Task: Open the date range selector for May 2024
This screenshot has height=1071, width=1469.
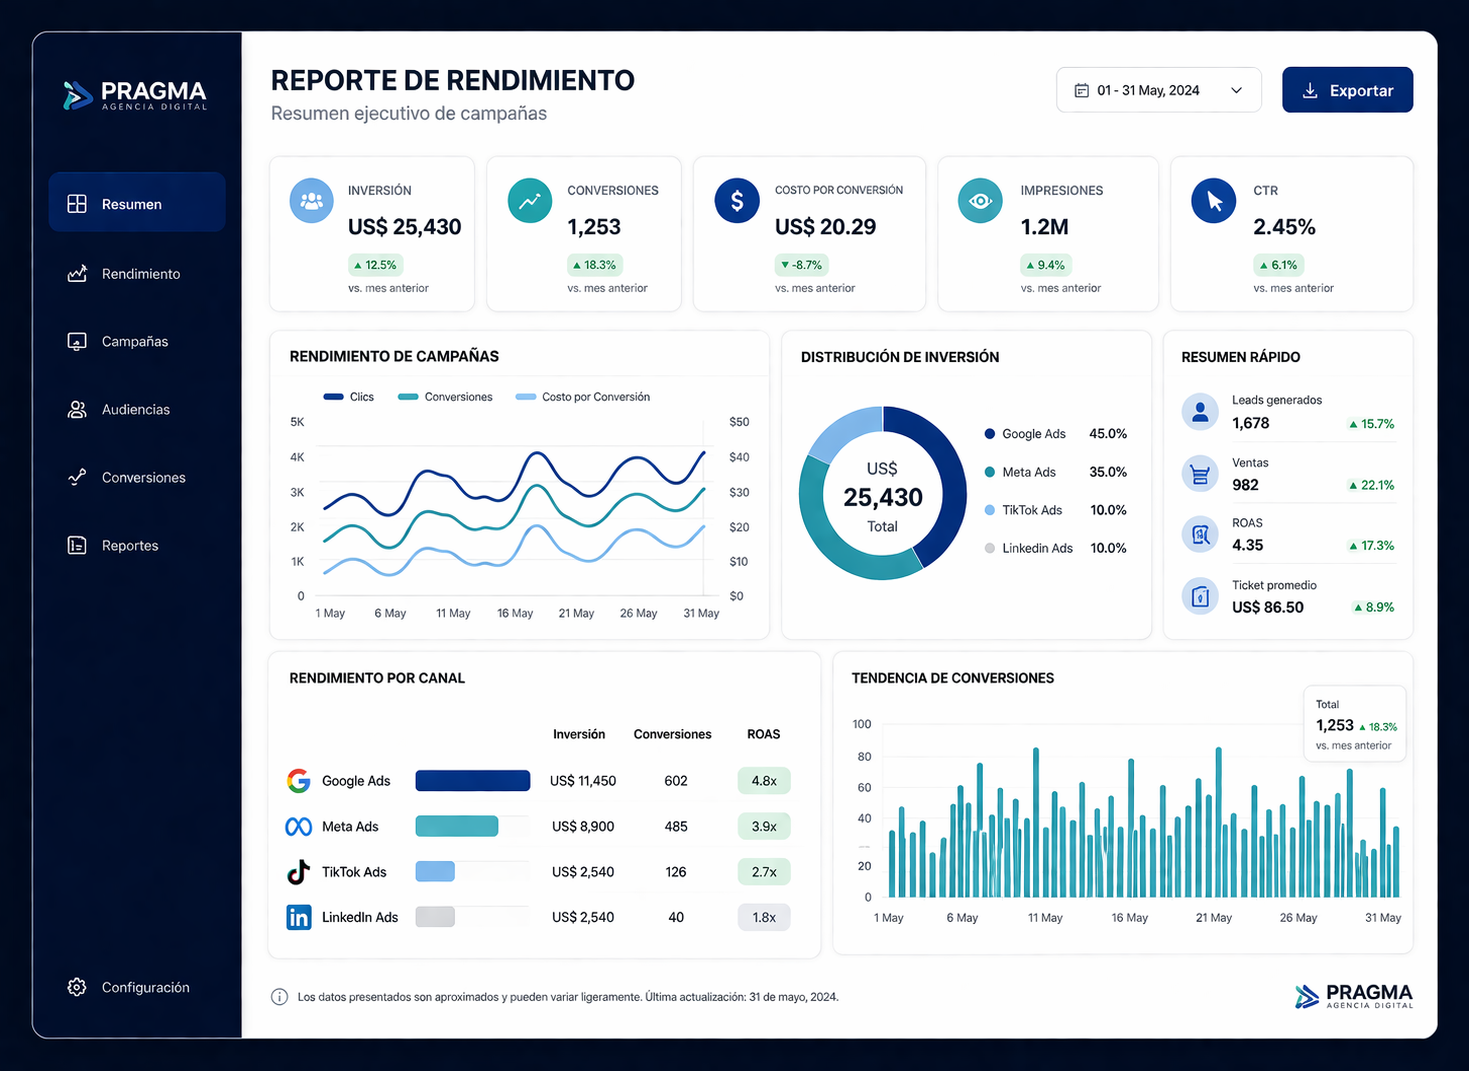Action: pos(1158,89)
